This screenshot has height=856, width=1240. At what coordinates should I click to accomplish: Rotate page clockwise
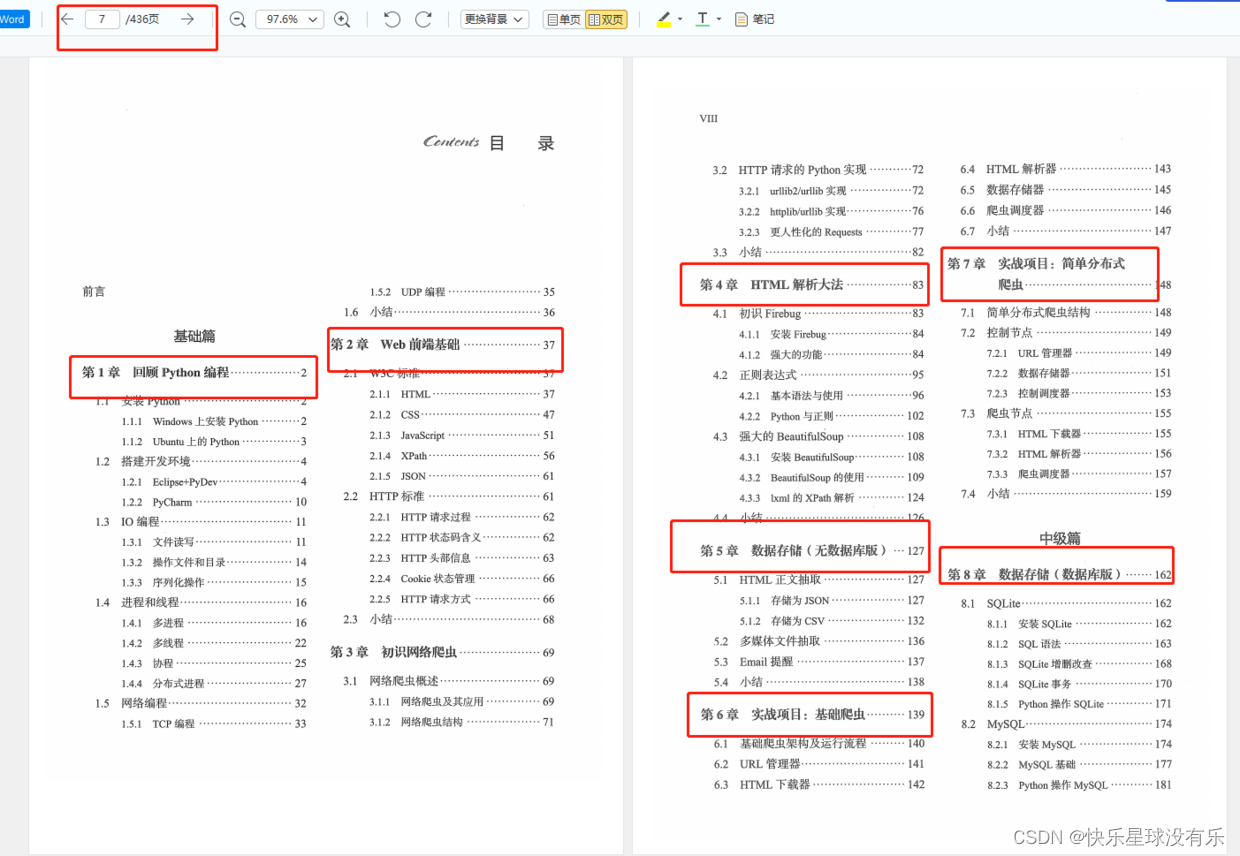click(423, 19)
